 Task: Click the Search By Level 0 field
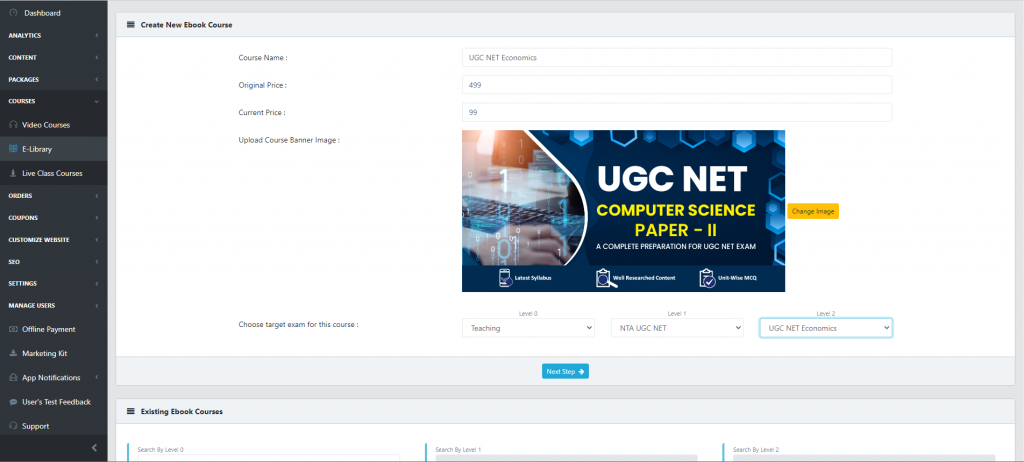(x=268, y=458)
